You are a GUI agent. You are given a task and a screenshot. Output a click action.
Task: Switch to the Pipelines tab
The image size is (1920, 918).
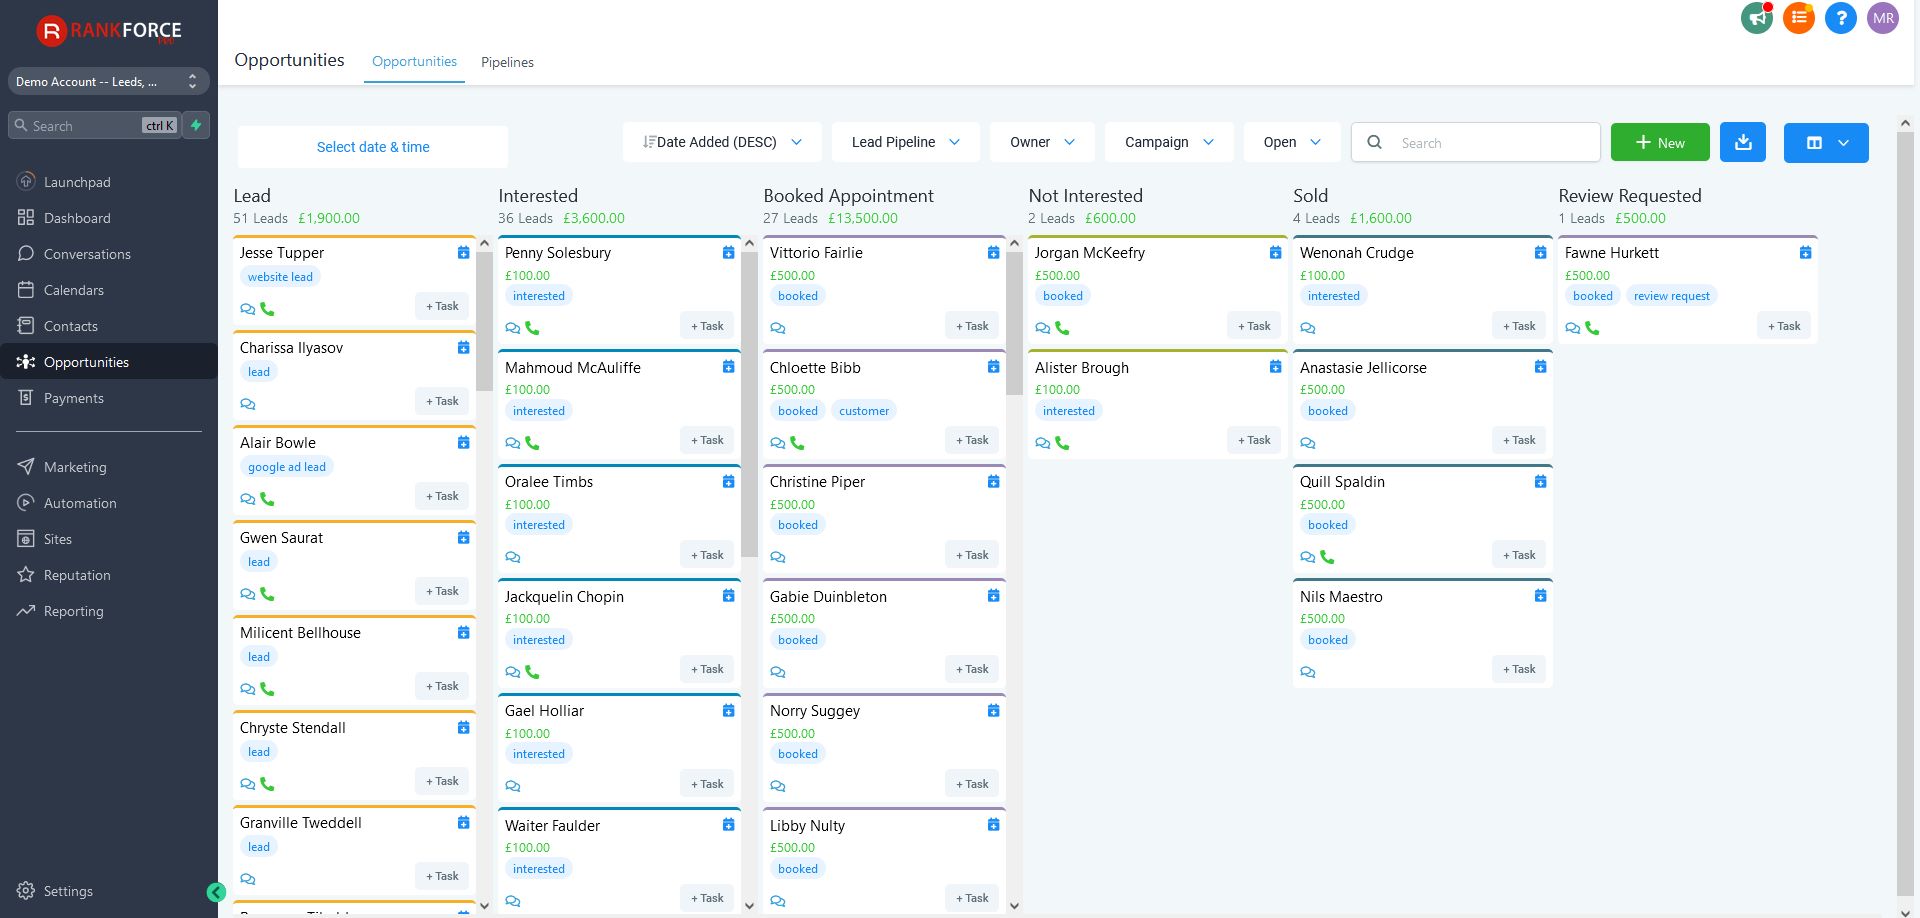pos(507,62)
